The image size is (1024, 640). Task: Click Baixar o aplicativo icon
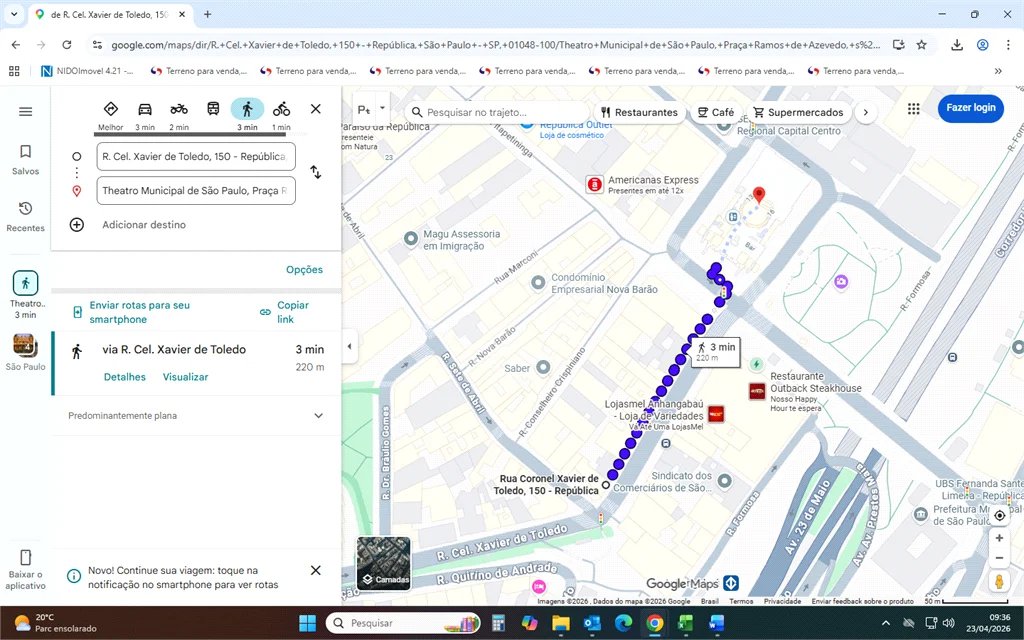pyautogui.click(x=25, y=557)
